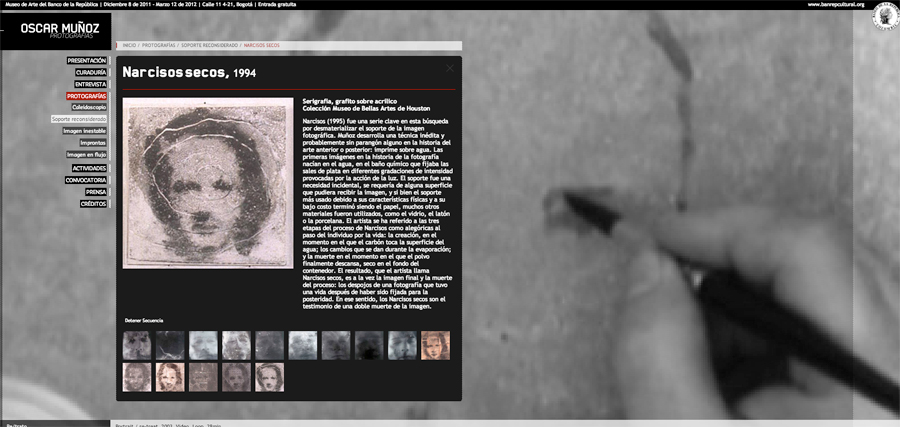900x427 pixels.
Task: Open the Créditos page
Action: (93, 203)
